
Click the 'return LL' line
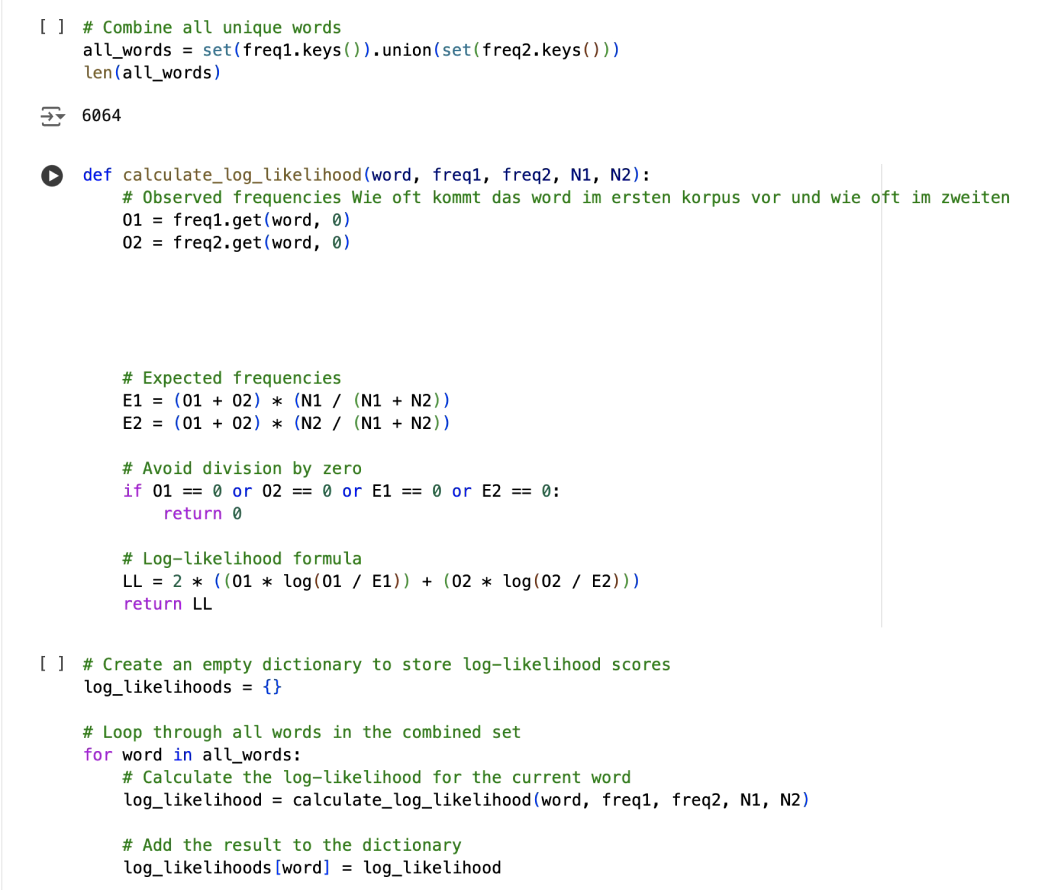167,604
